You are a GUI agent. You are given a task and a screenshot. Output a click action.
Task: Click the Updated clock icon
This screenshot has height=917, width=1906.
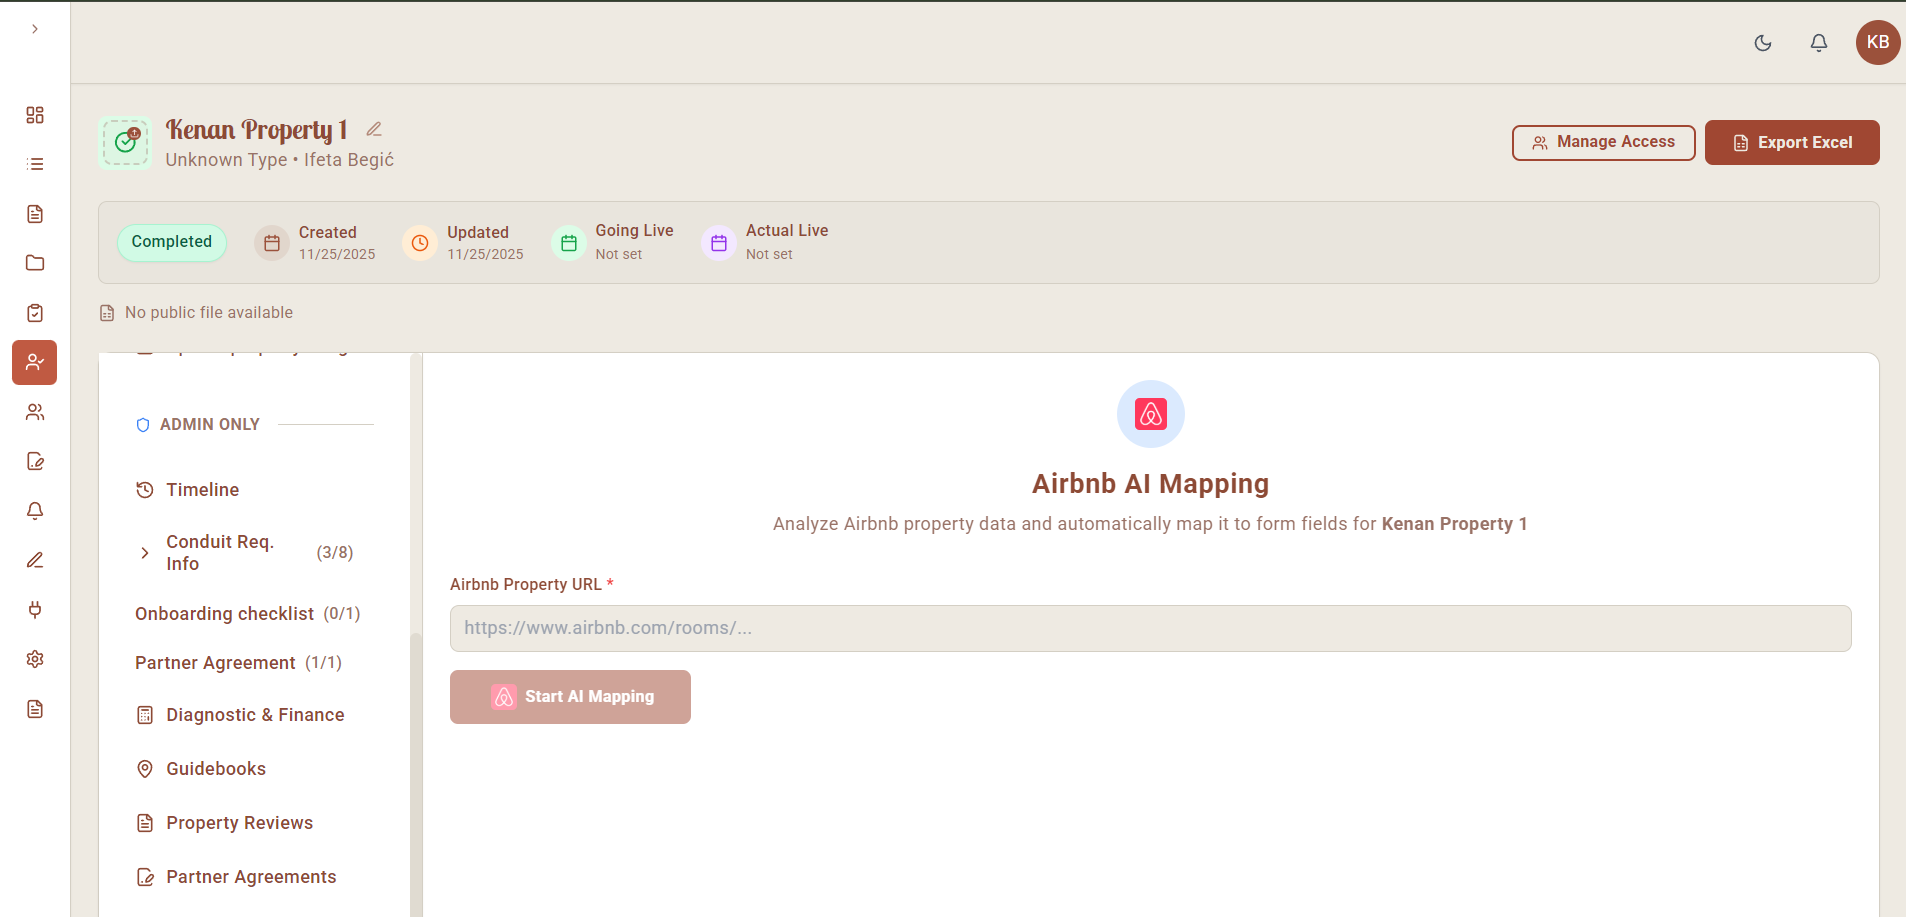tap(420, 243)
